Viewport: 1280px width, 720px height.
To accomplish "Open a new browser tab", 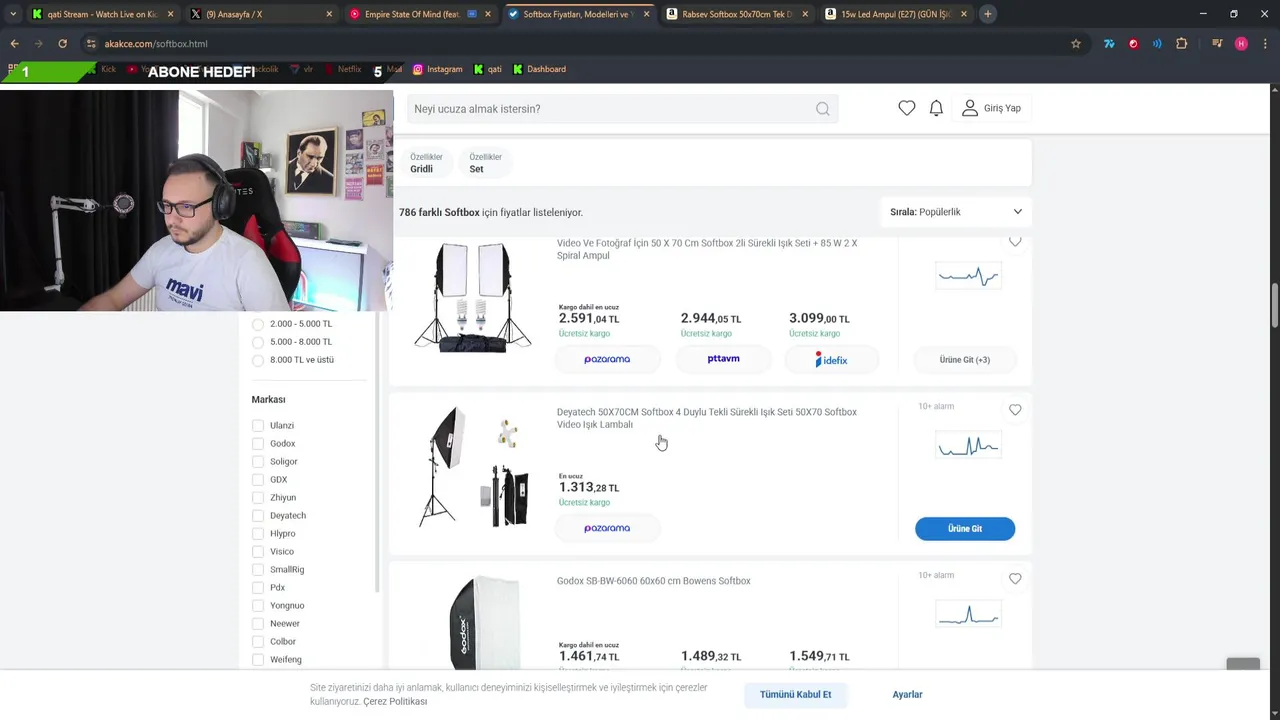I will tap(987, 14).
